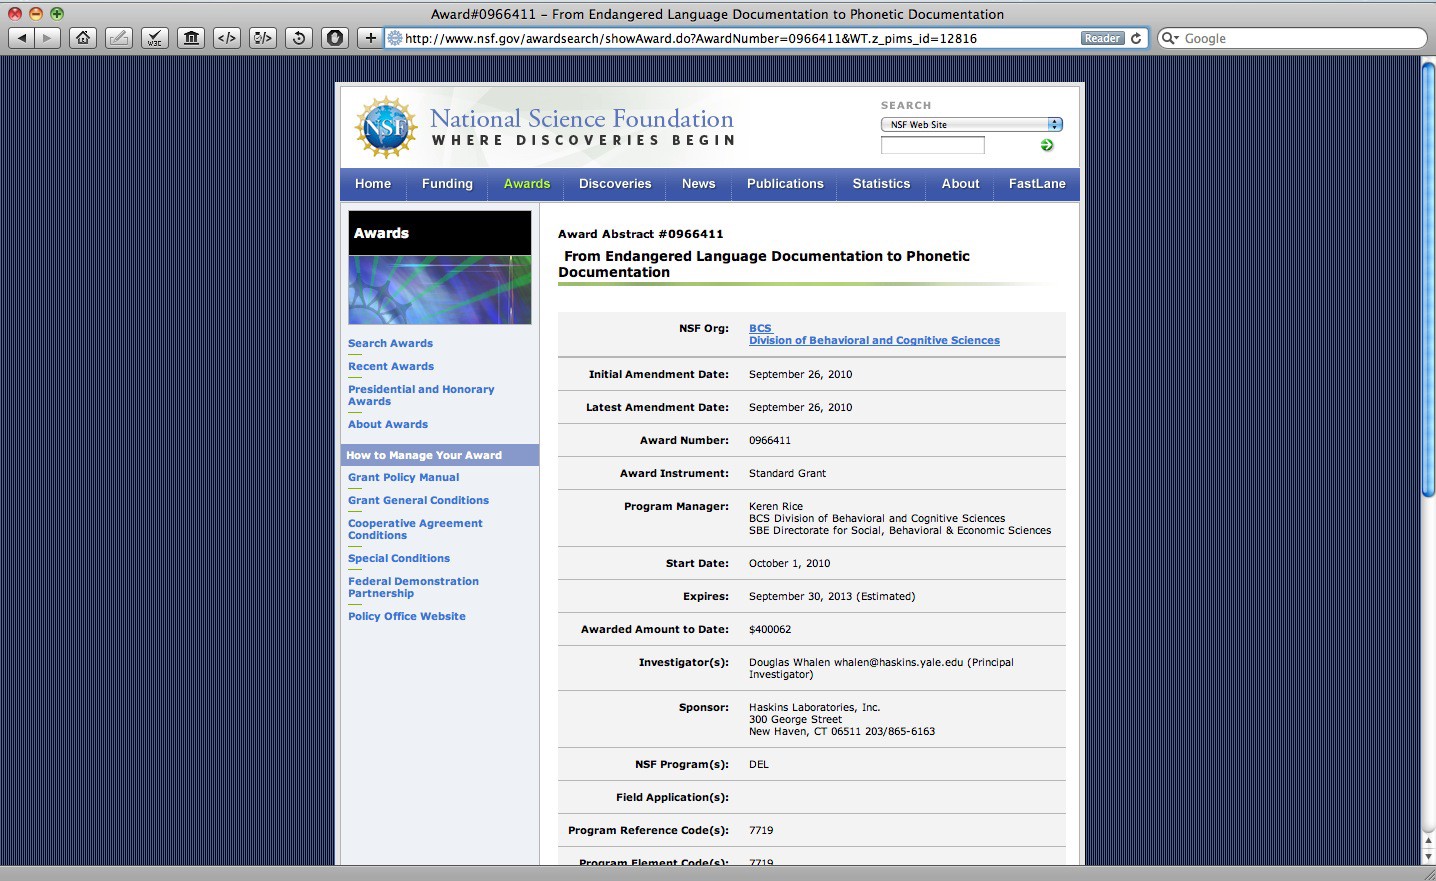1436x881 pixels.
Task: Reload the page using the refresh arrow
Action: coord(1136,38)
